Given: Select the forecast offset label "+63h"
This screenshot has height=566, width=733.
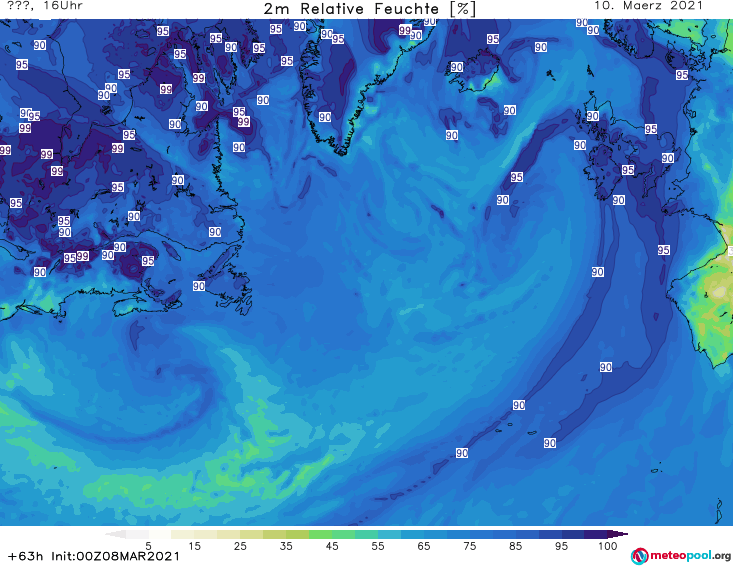Looking at the screenshot, I should (25, 556).
